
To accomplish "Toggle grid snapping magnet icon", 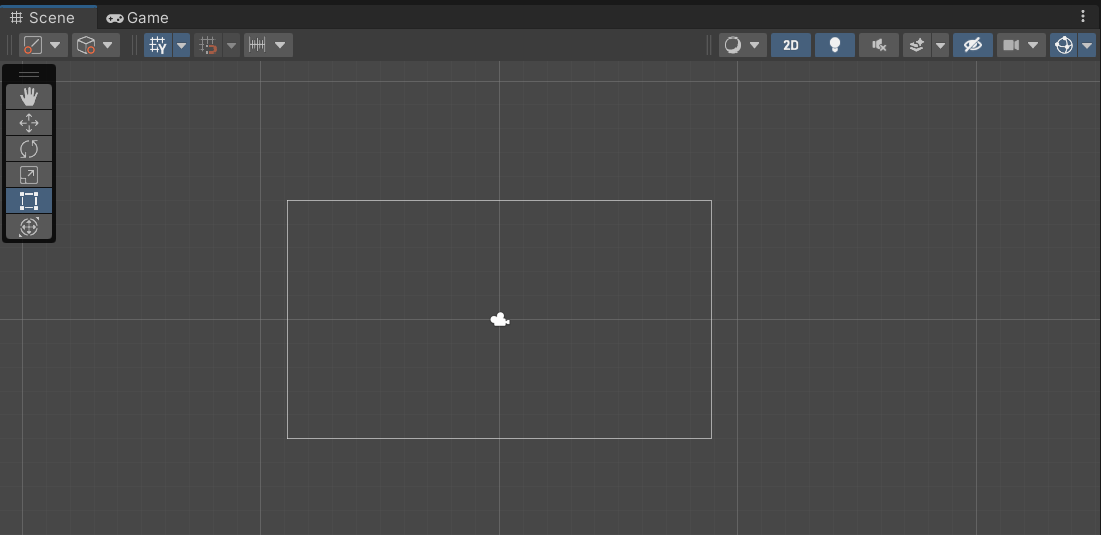I will (x=208, y=45).
